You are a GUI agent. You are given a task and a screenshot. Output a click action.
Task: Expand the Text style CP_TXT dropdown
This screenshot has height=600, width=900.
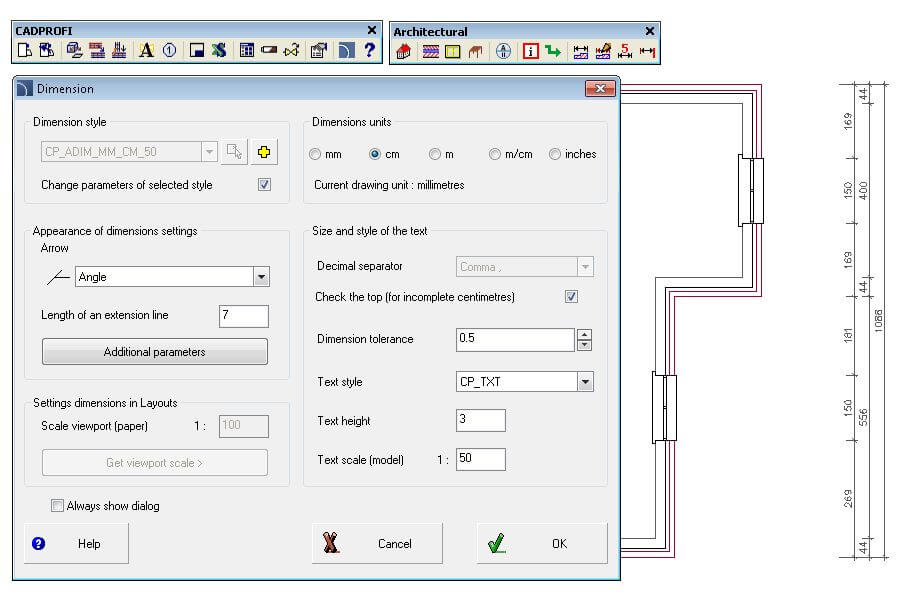click(x=585, y=382)
